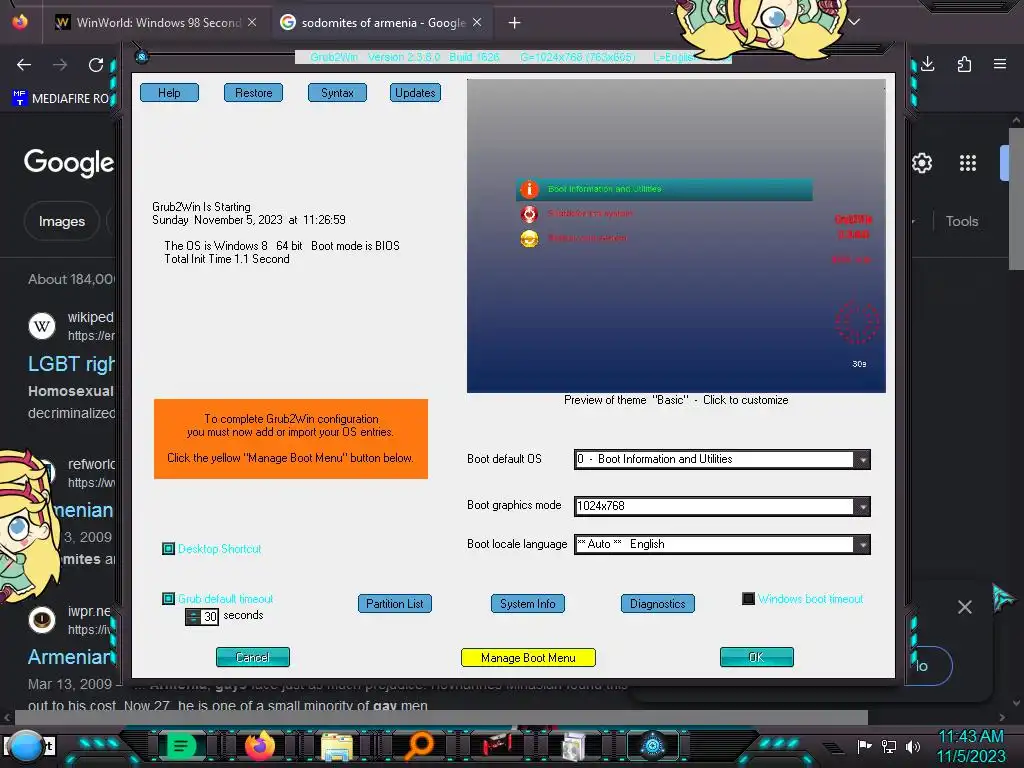Viewport: 1024px width, 768px height.
Task: Open the Grub2Win taskbar icon
Action: [x=652, y=746]
